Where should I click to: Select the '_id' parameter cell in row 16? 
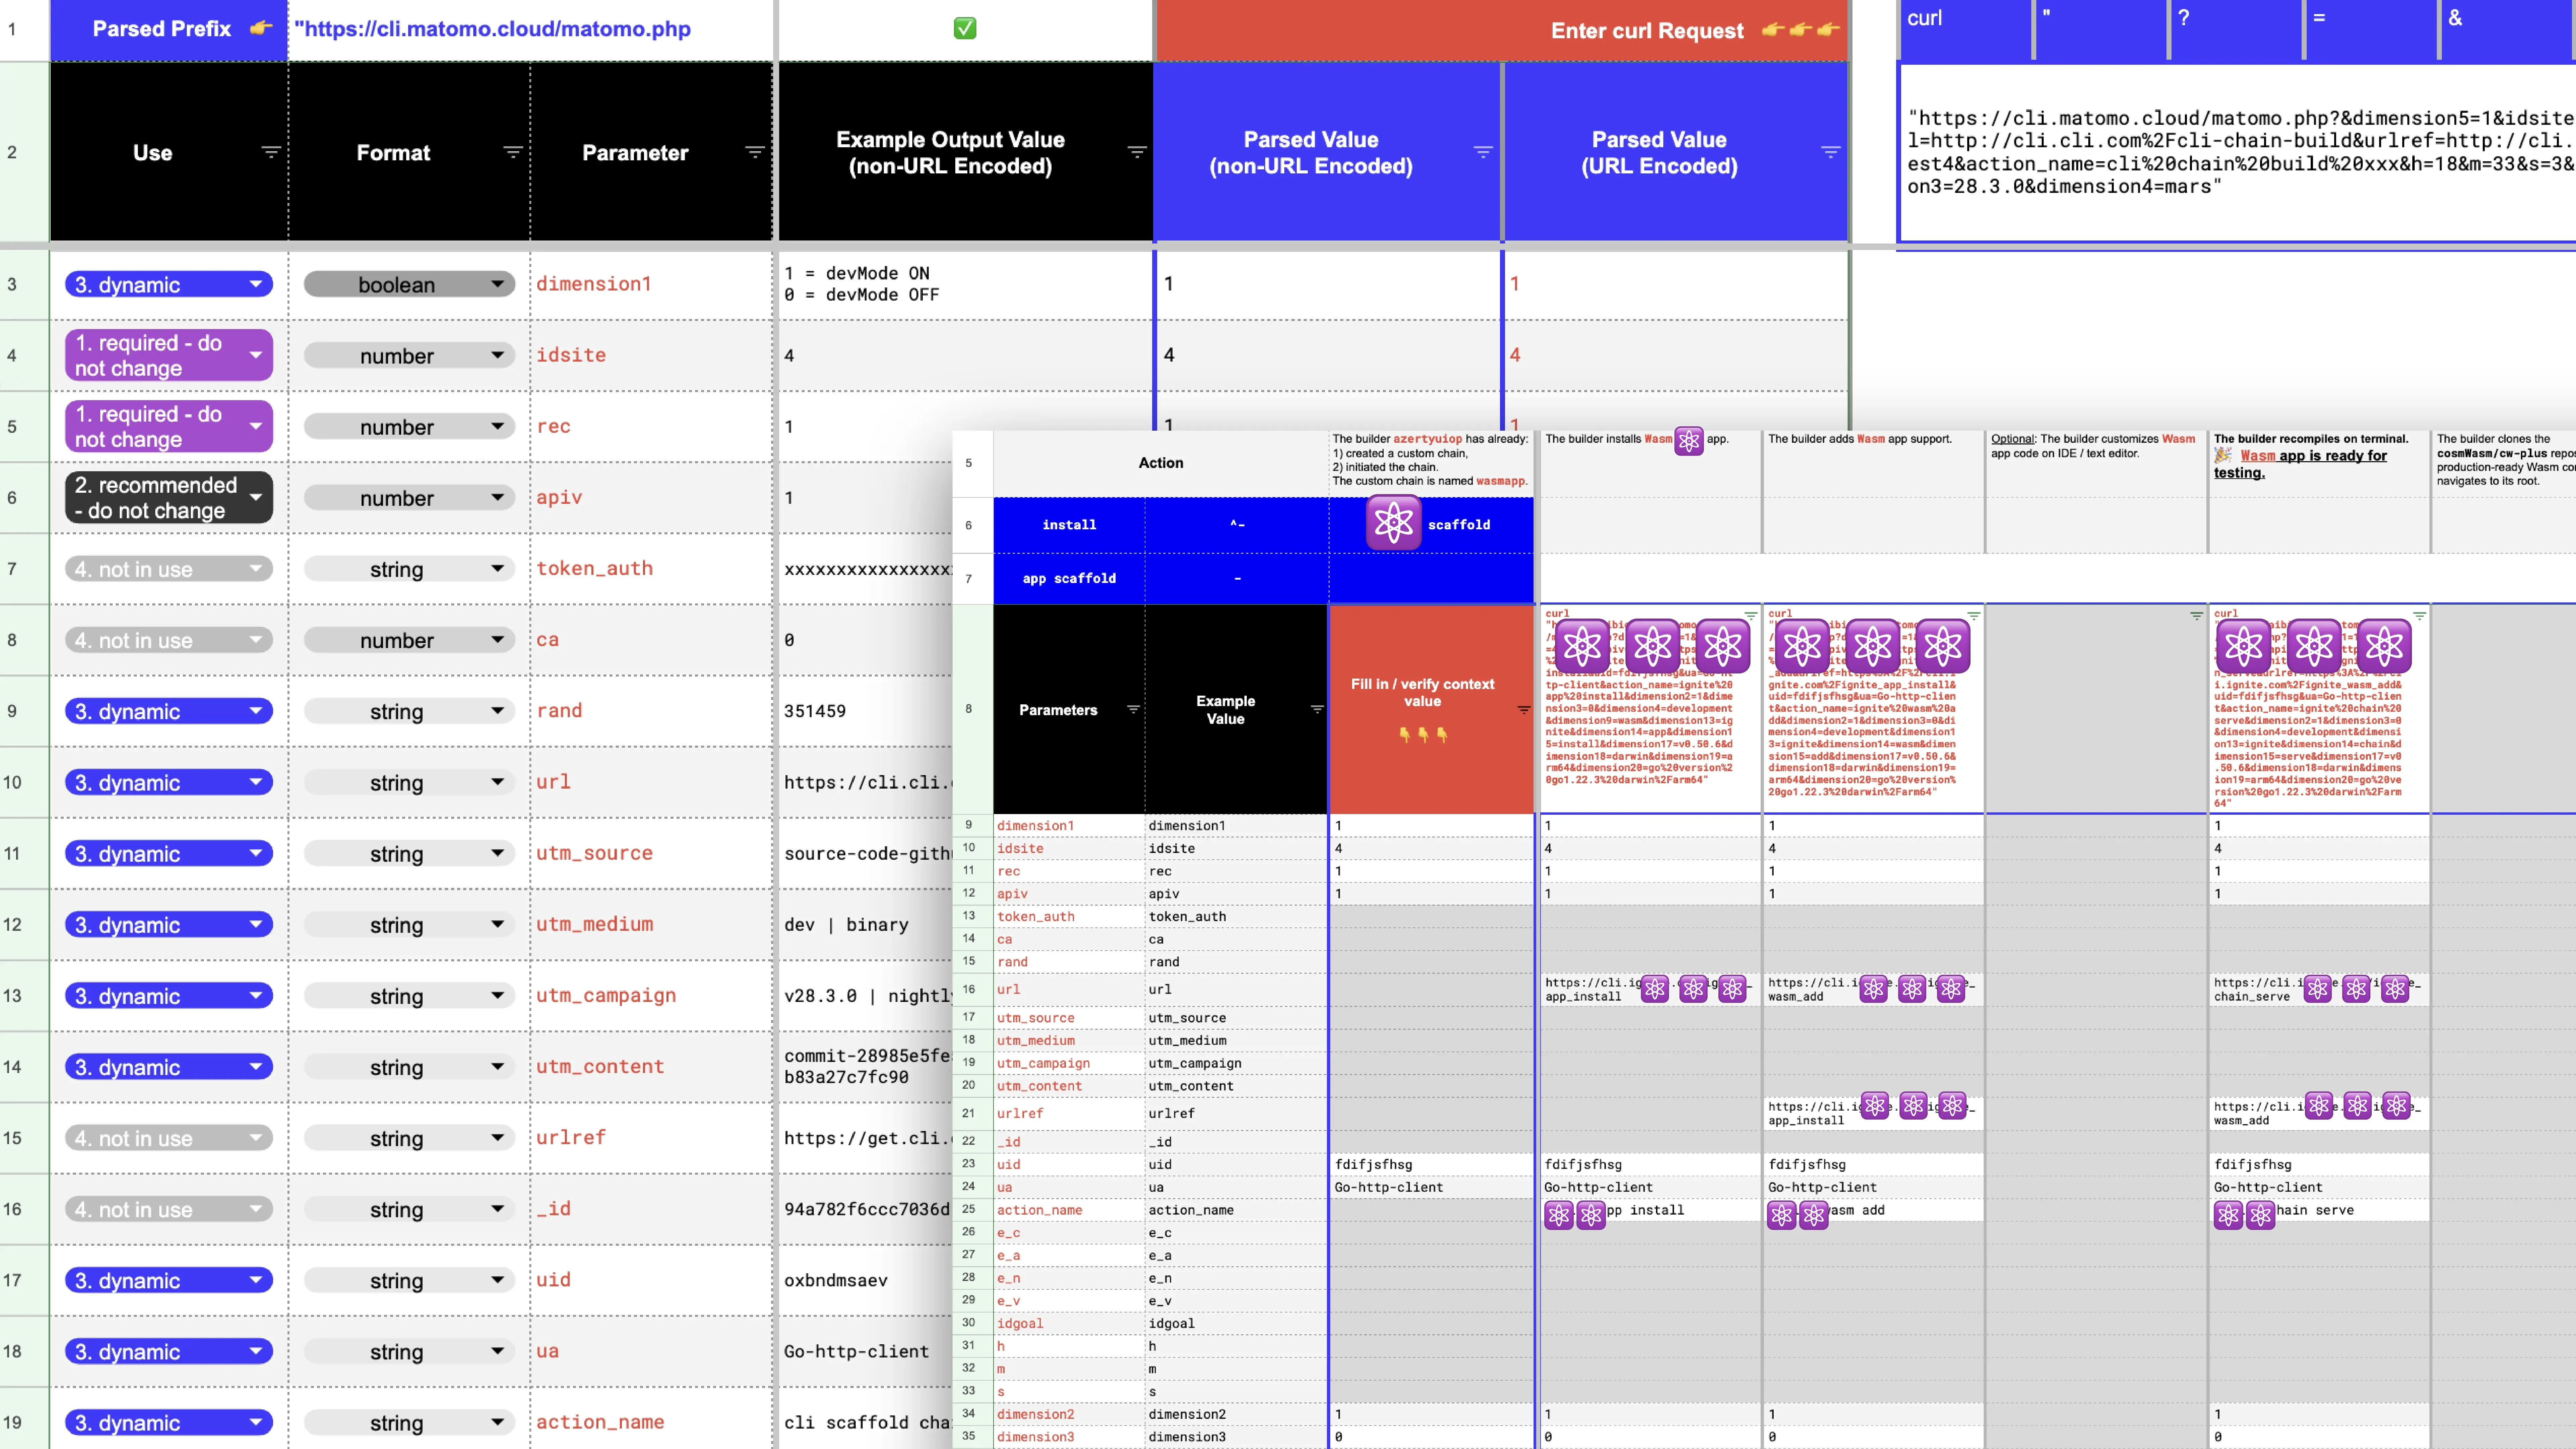[651, 1209]
